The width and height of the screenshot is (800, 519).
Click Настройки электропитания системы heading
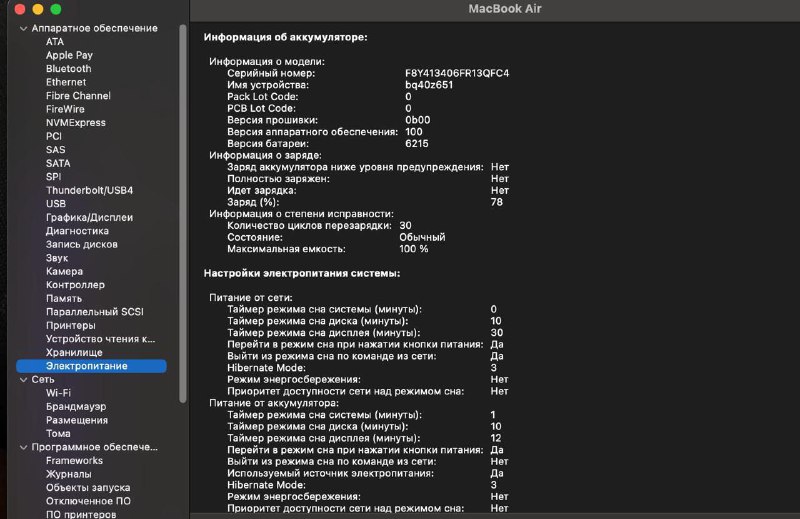tap(302, 274)
